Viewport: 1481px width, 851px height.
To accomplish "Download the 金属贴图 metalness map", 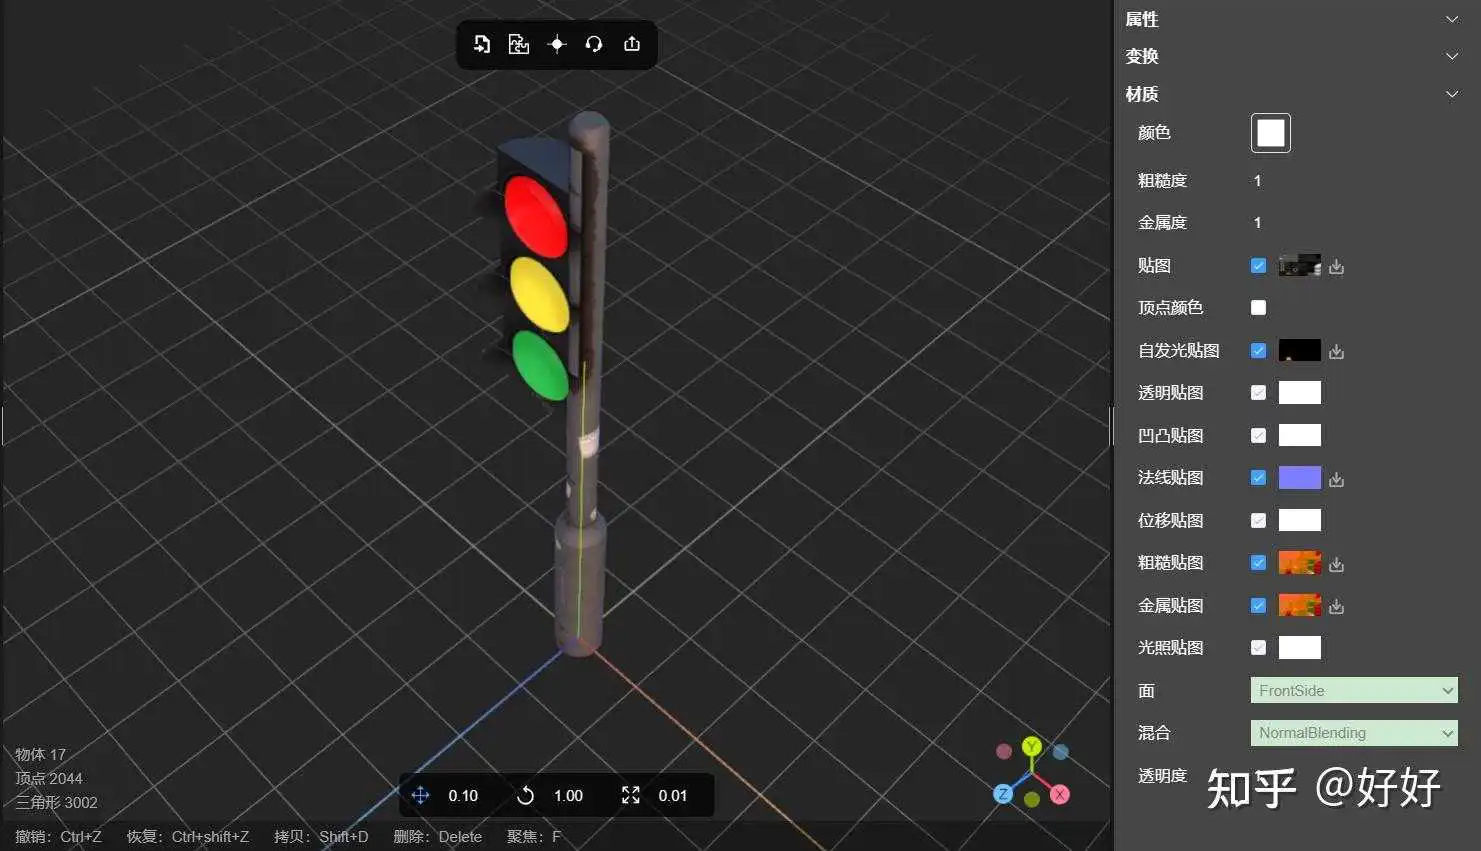I will tap(1336, 607).
